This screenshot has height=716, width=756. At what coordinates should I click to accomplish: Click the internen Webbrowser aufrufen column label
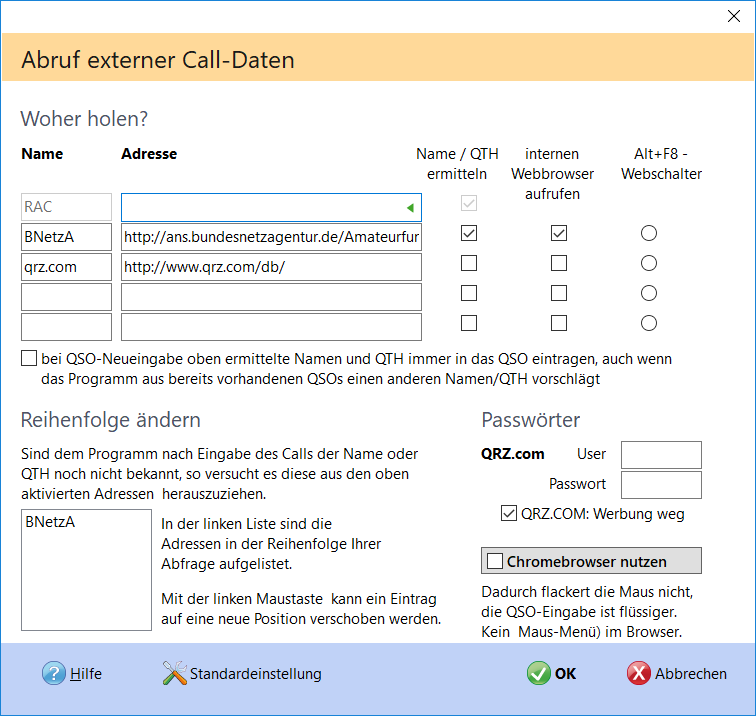point(552,174)
